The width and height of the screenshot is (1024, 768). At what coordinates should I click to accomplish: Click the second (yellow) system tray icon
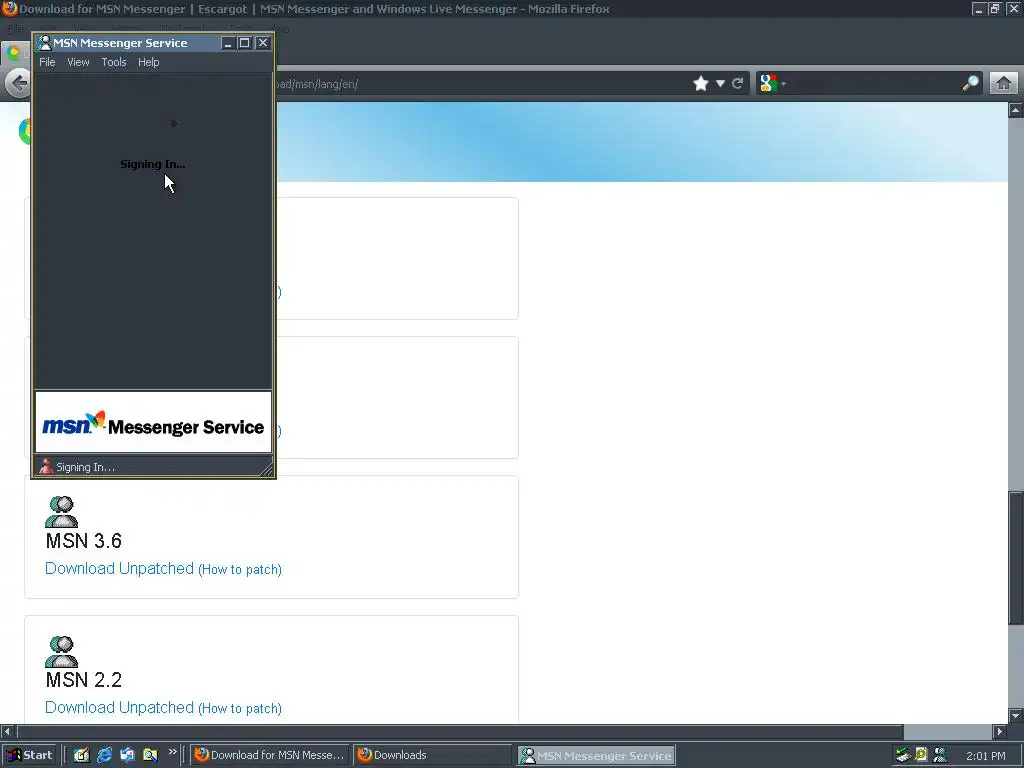click(x=921, y=756)
